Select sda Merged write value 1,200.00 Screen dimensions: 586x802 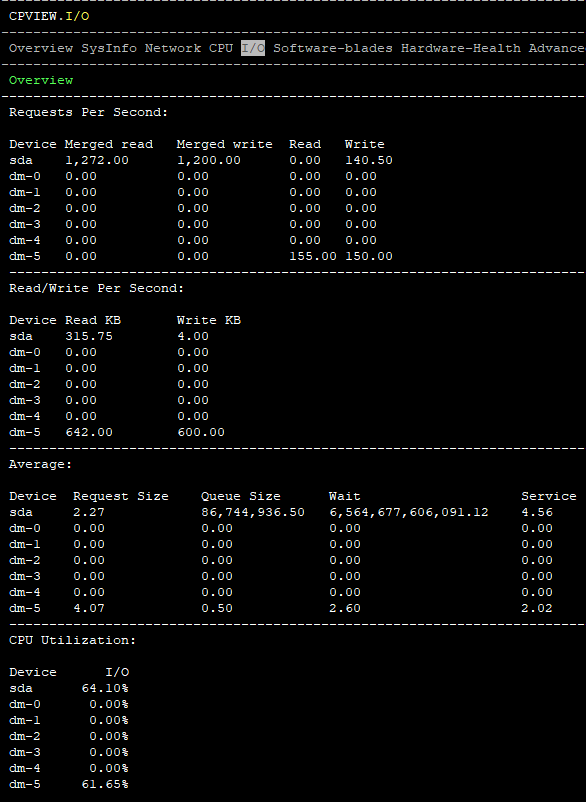209,160
